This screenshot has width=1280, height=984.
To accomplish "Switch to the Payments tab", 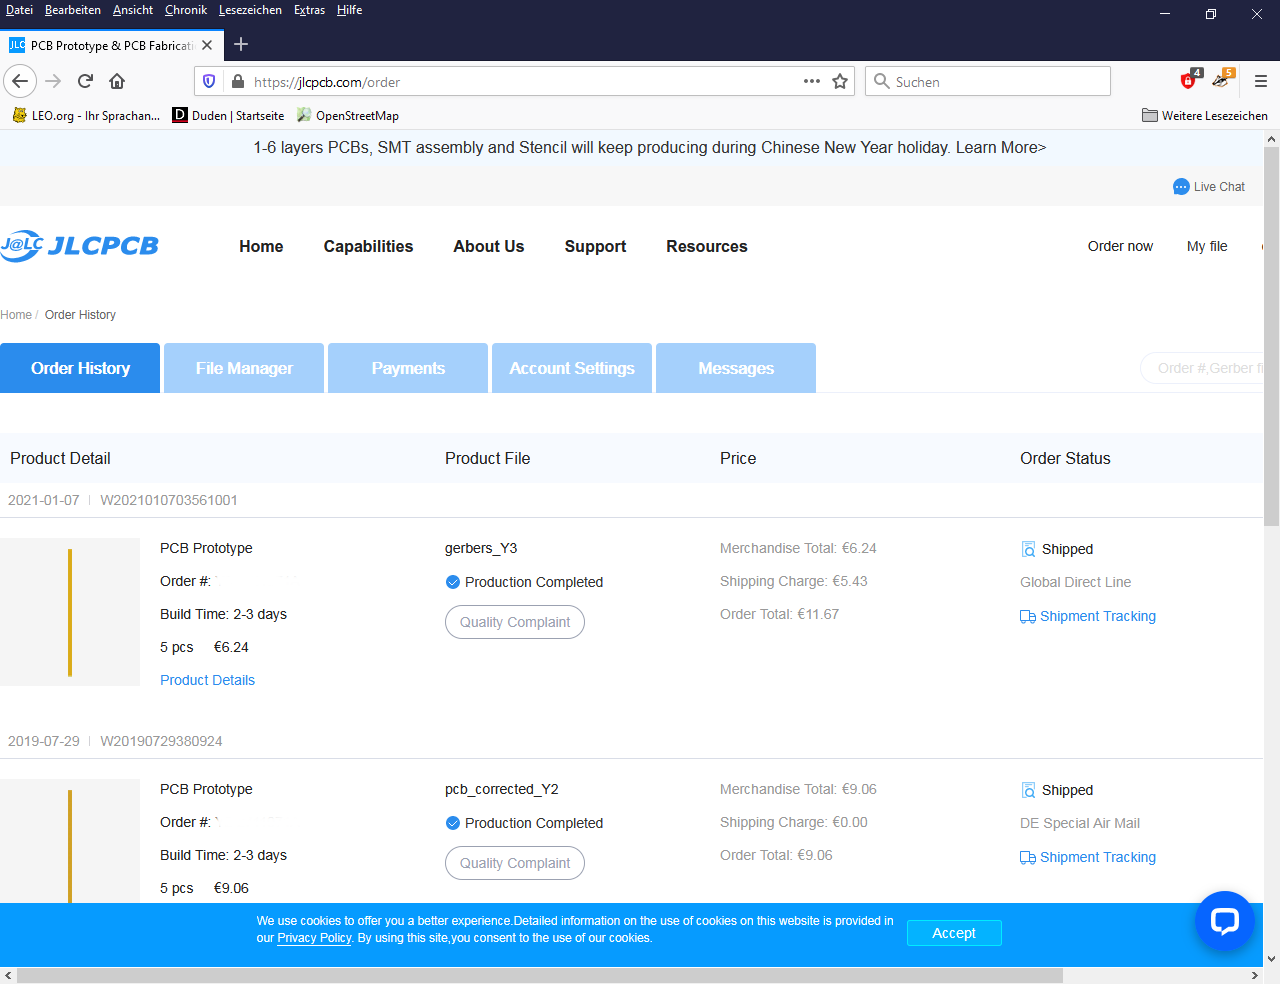I will pyautogui.click(x=408, y=368).
